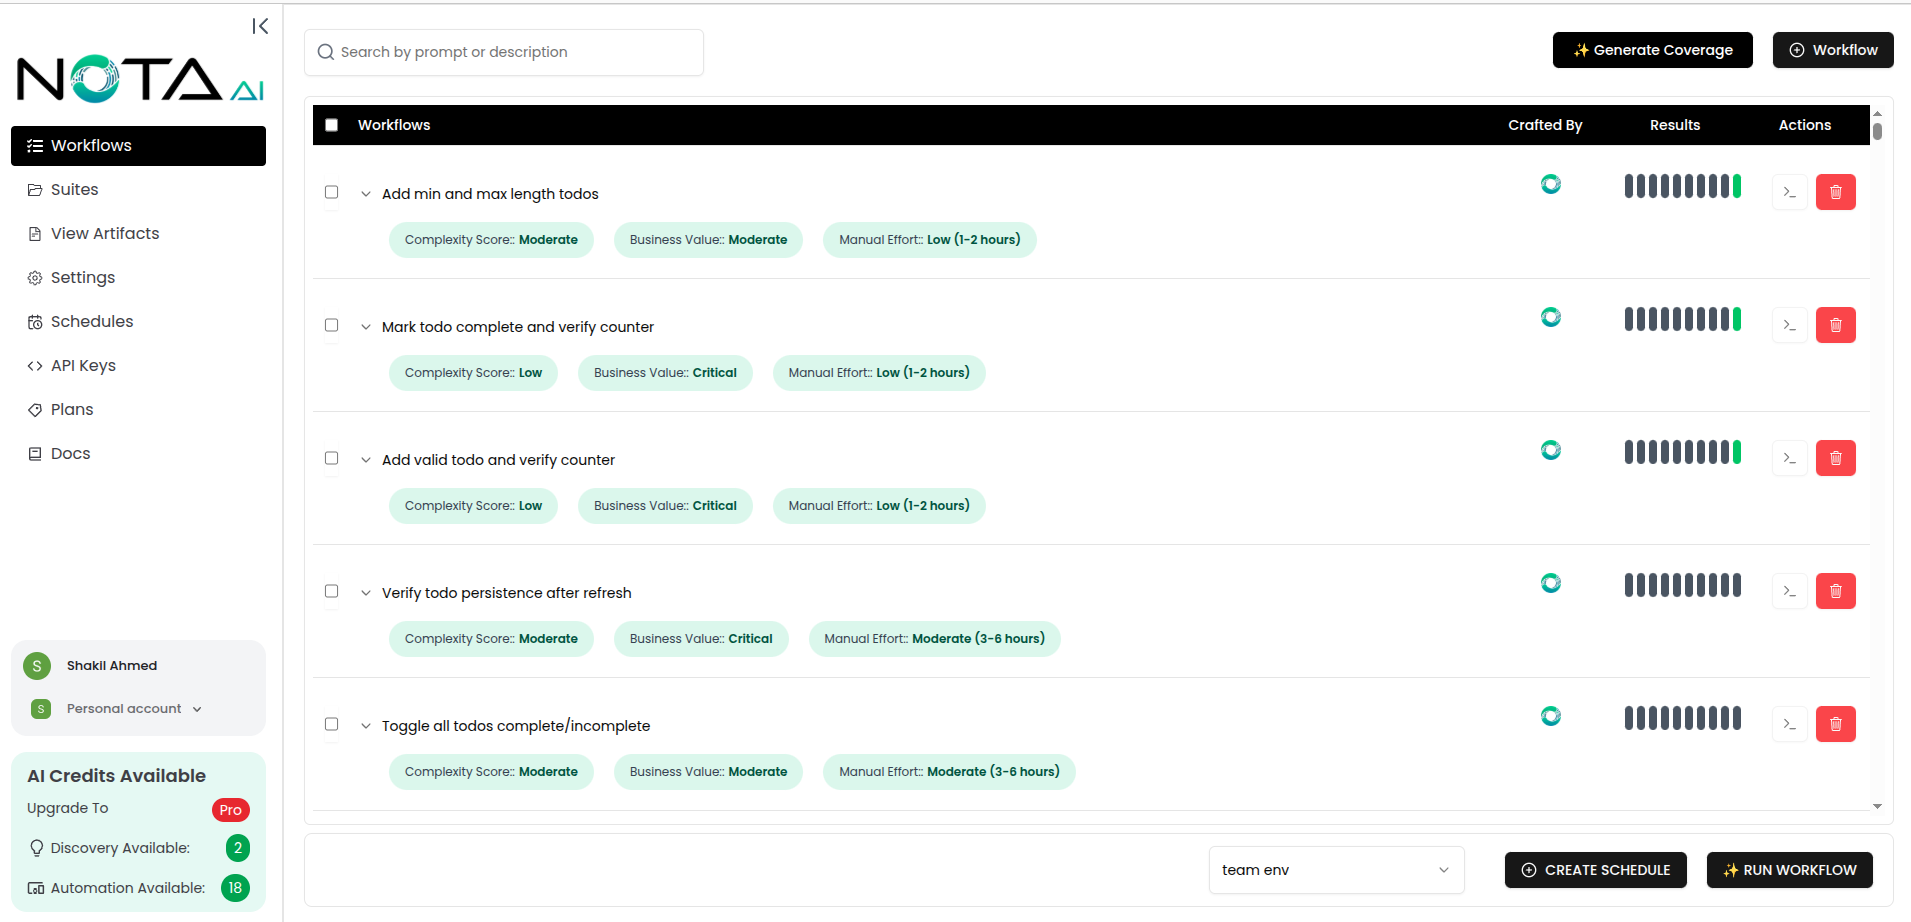1911x922 pixels.
Task: Click the Generate Coverage button
Action: pos(1652,49)
